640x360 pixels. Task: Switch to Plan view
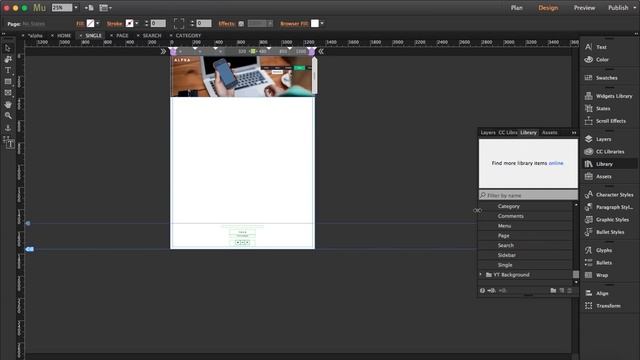516,8
